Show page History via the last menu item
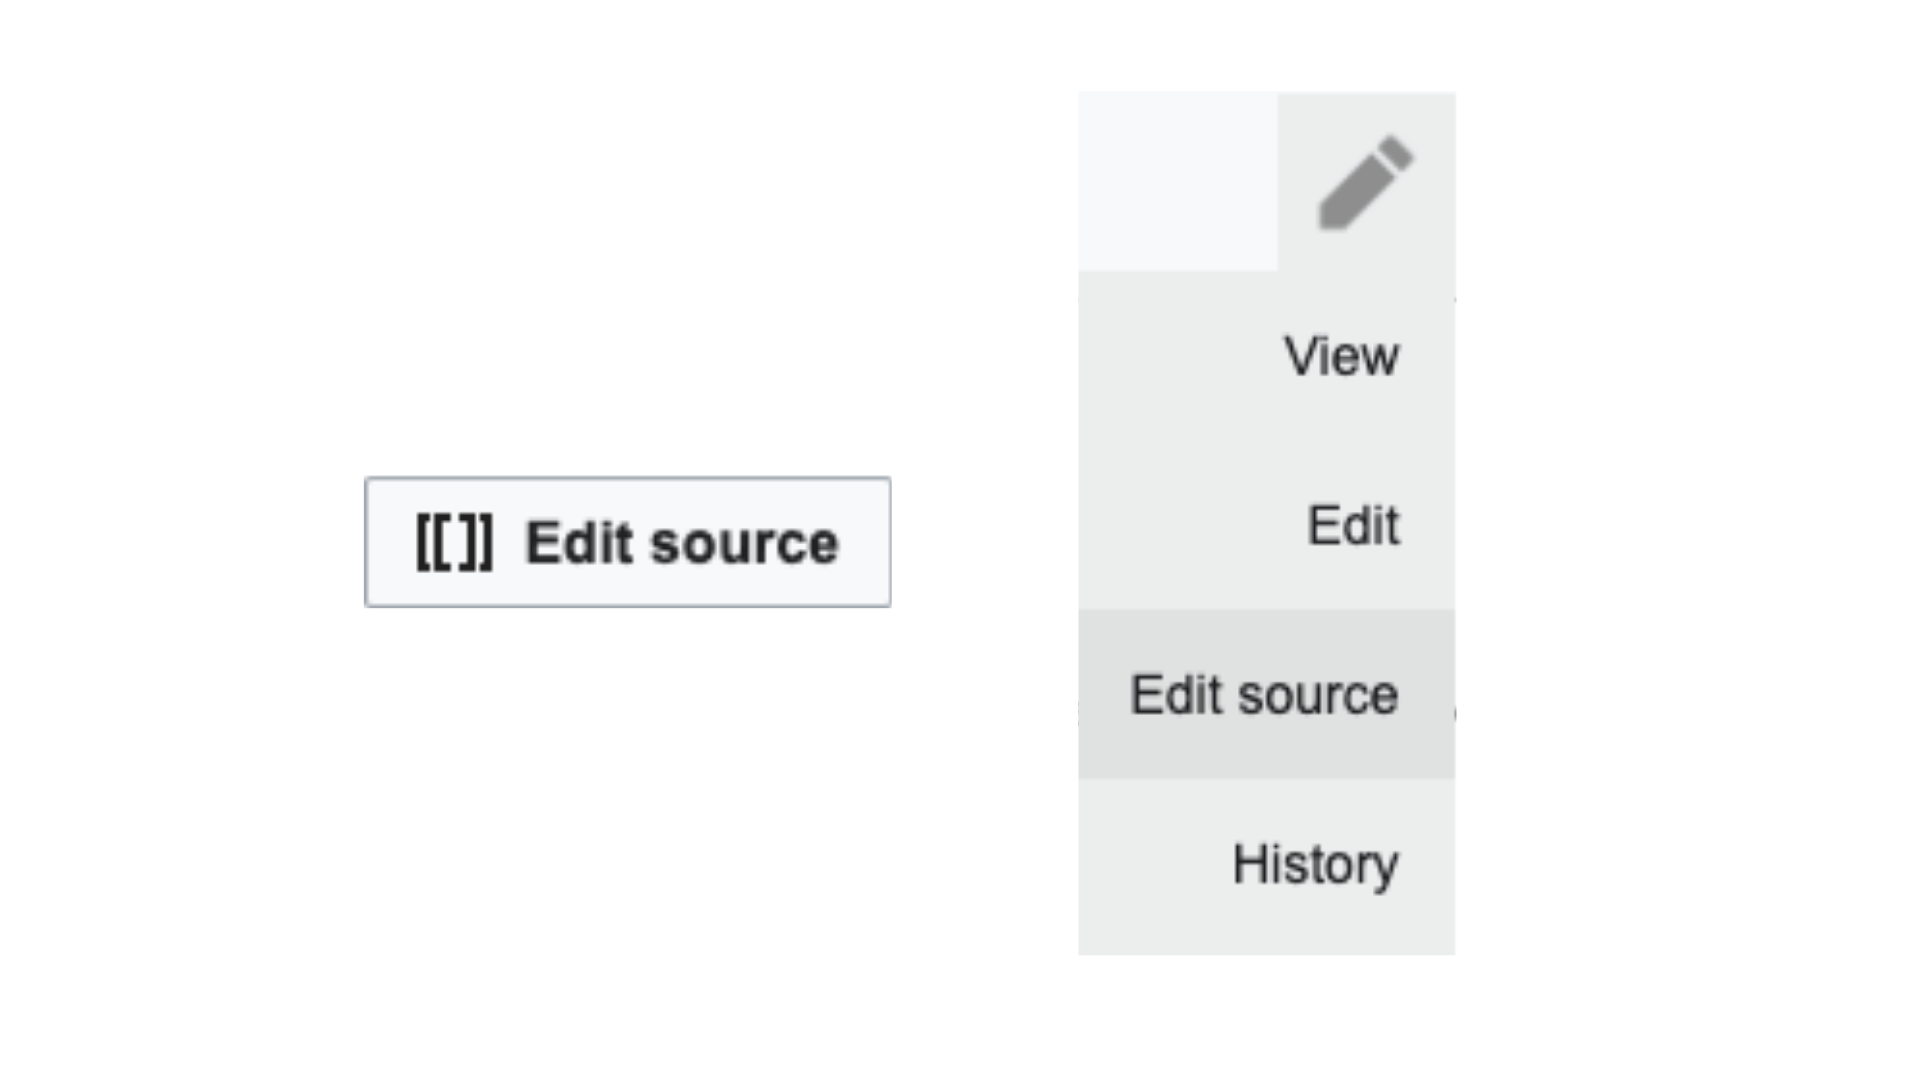Image resolution: width=1920 pixels, height=1080 pixels. pos(1315,864)
